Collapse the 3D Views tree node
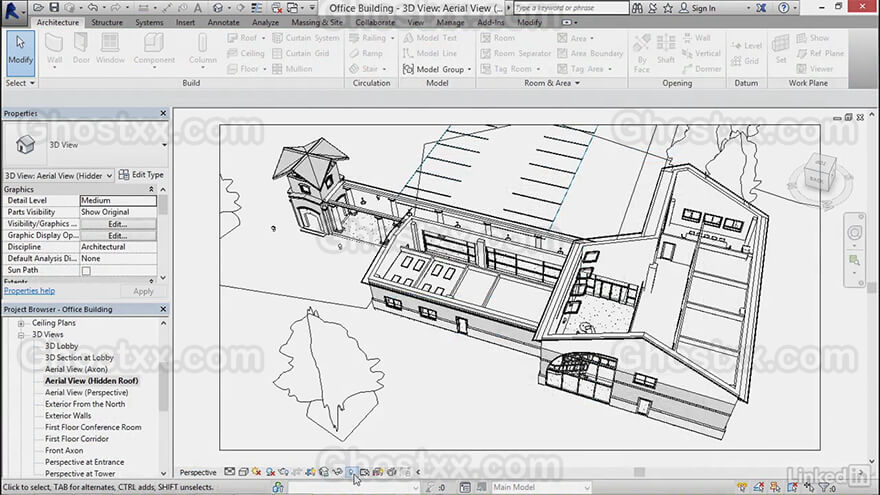This screenshot has height=495, width=880. click(21, 335)
